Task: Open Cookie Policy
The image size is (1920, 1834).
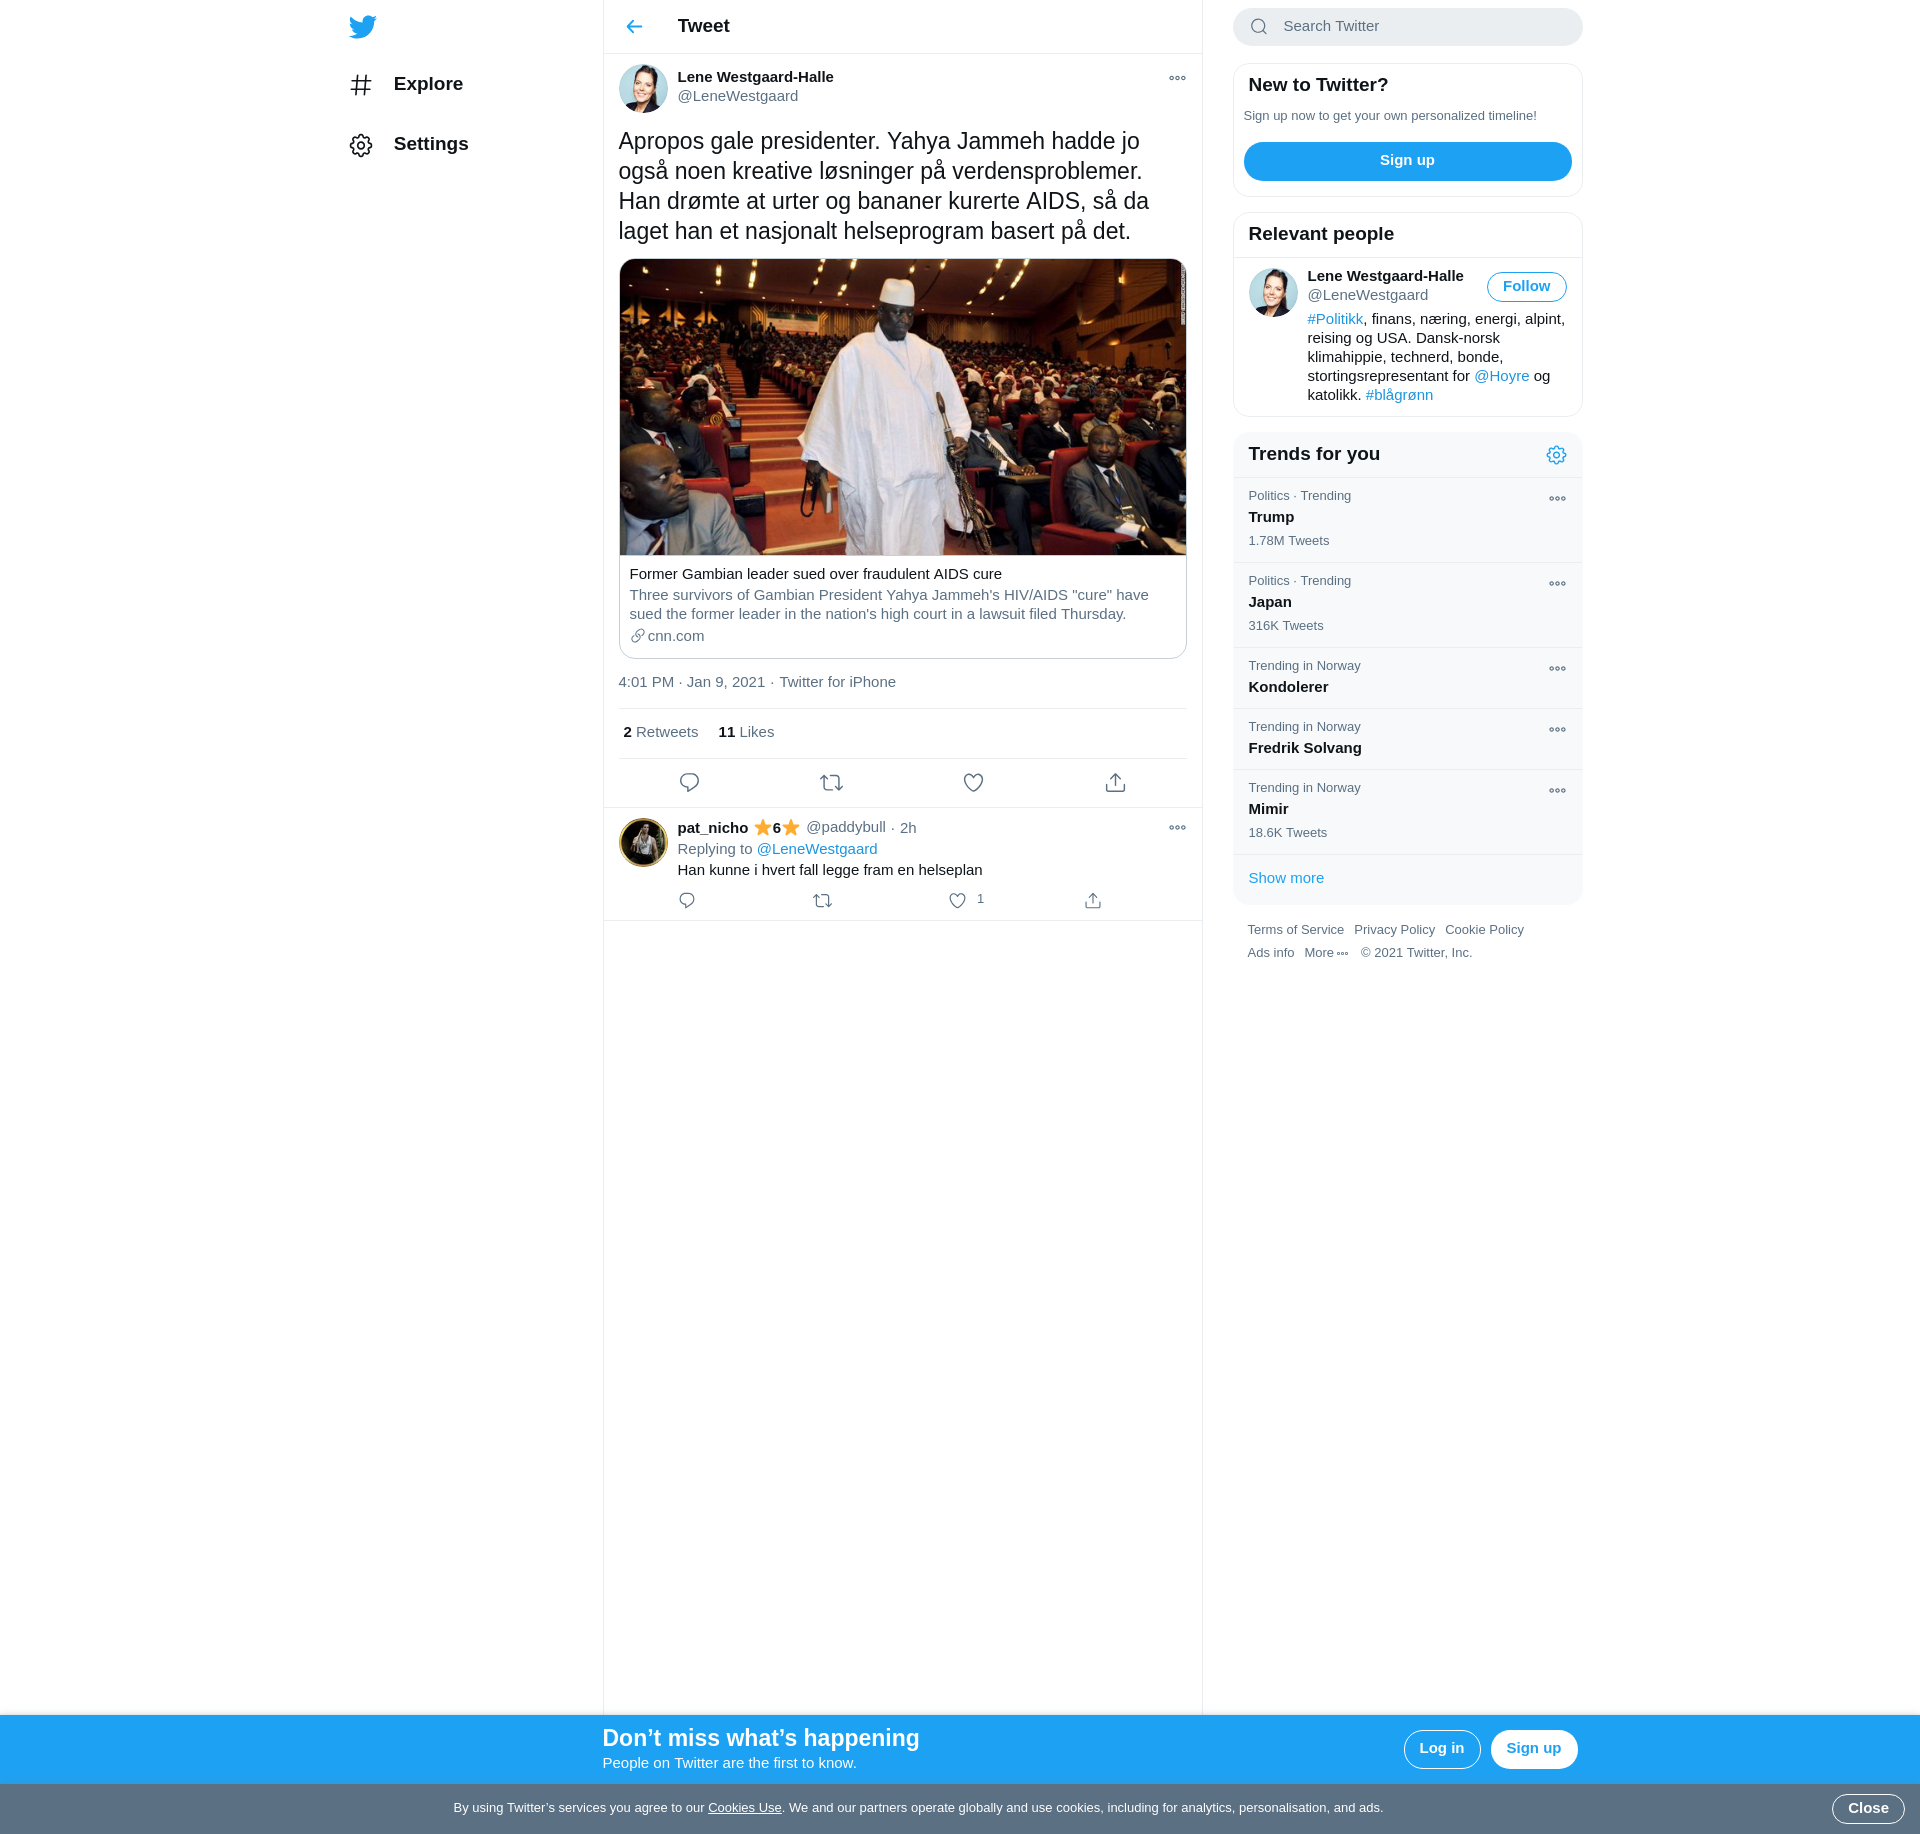Action: tap(1484, 930)
